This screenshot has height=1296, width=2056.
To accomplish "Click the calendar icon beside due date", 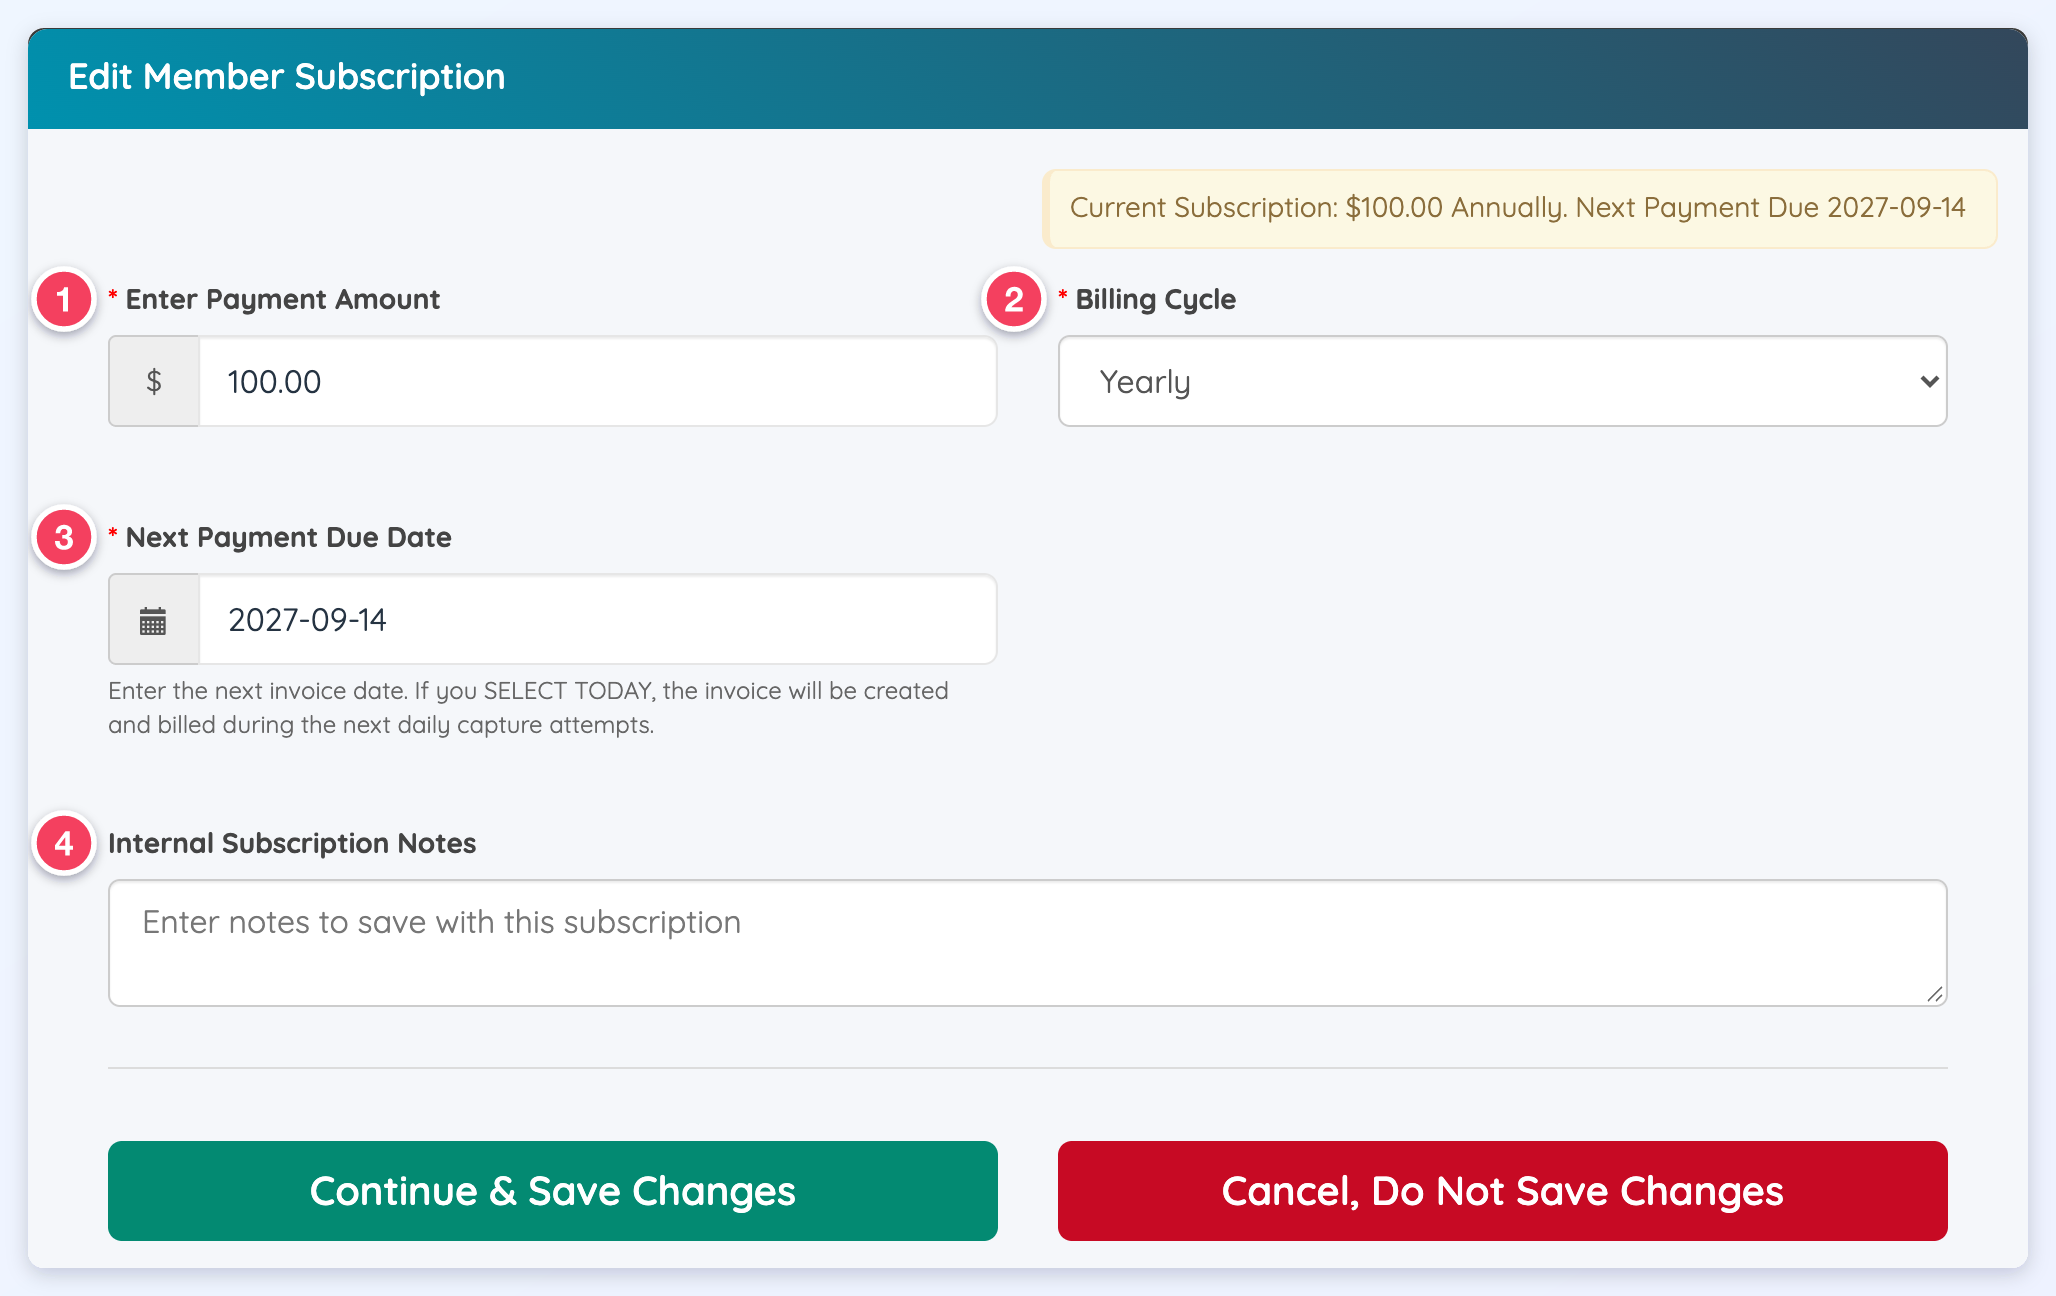I will click(153, 620).
